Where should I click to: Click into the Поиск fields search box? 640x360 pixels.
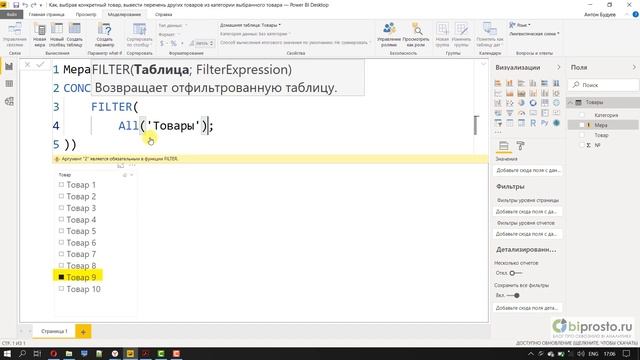603,85
